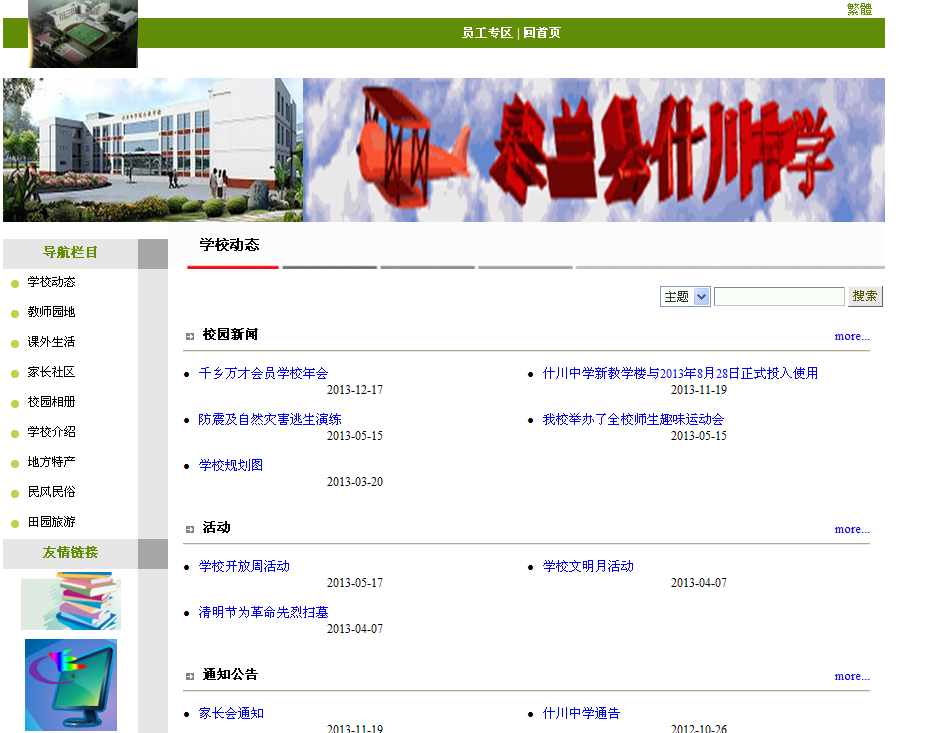935x733 pixels.
Task: Open the 千乡万才会员学校年会 news article
Action: 263,373
